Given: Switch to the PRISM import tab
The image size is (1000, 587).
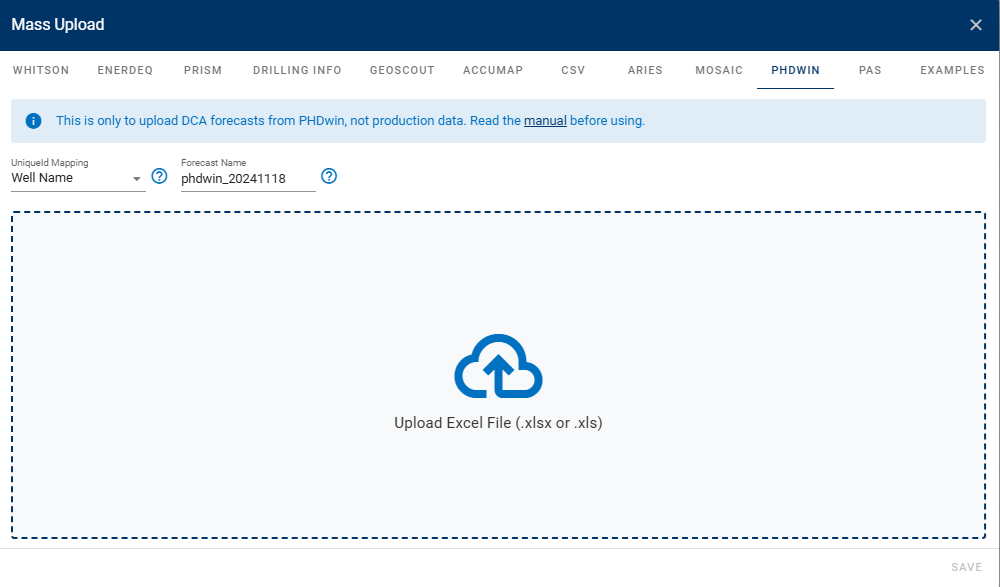Looking at the screenshot, I should [203, 70].
